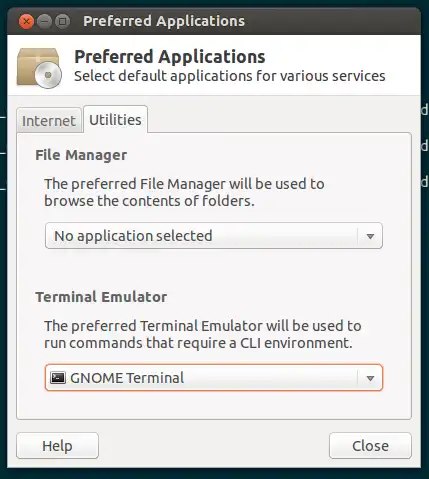Open Help for Preferred Applications
This screenshot has width=429, height=479.
pos(57,446)
